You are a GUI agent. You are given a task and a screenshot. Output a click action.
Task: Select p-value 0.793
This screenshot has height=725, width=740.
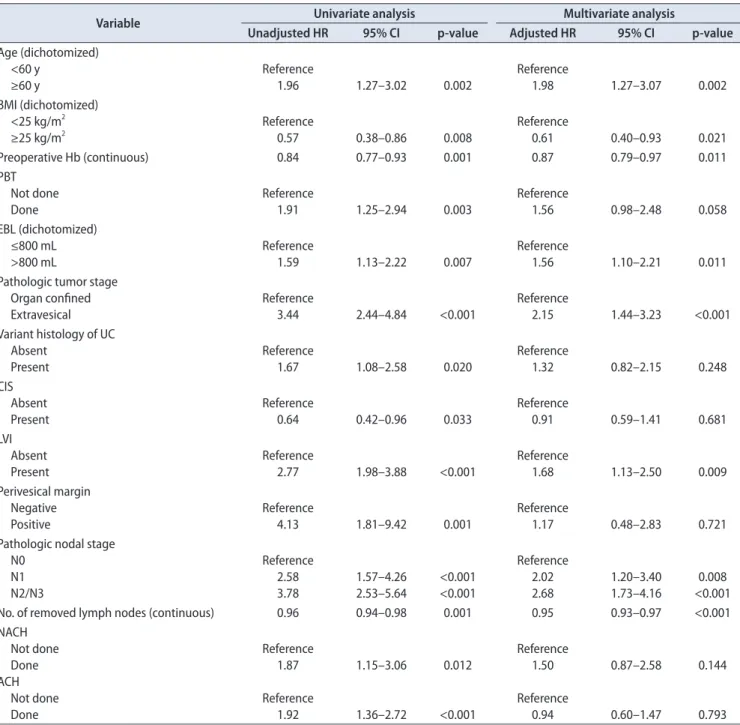(x=712, y=715)
